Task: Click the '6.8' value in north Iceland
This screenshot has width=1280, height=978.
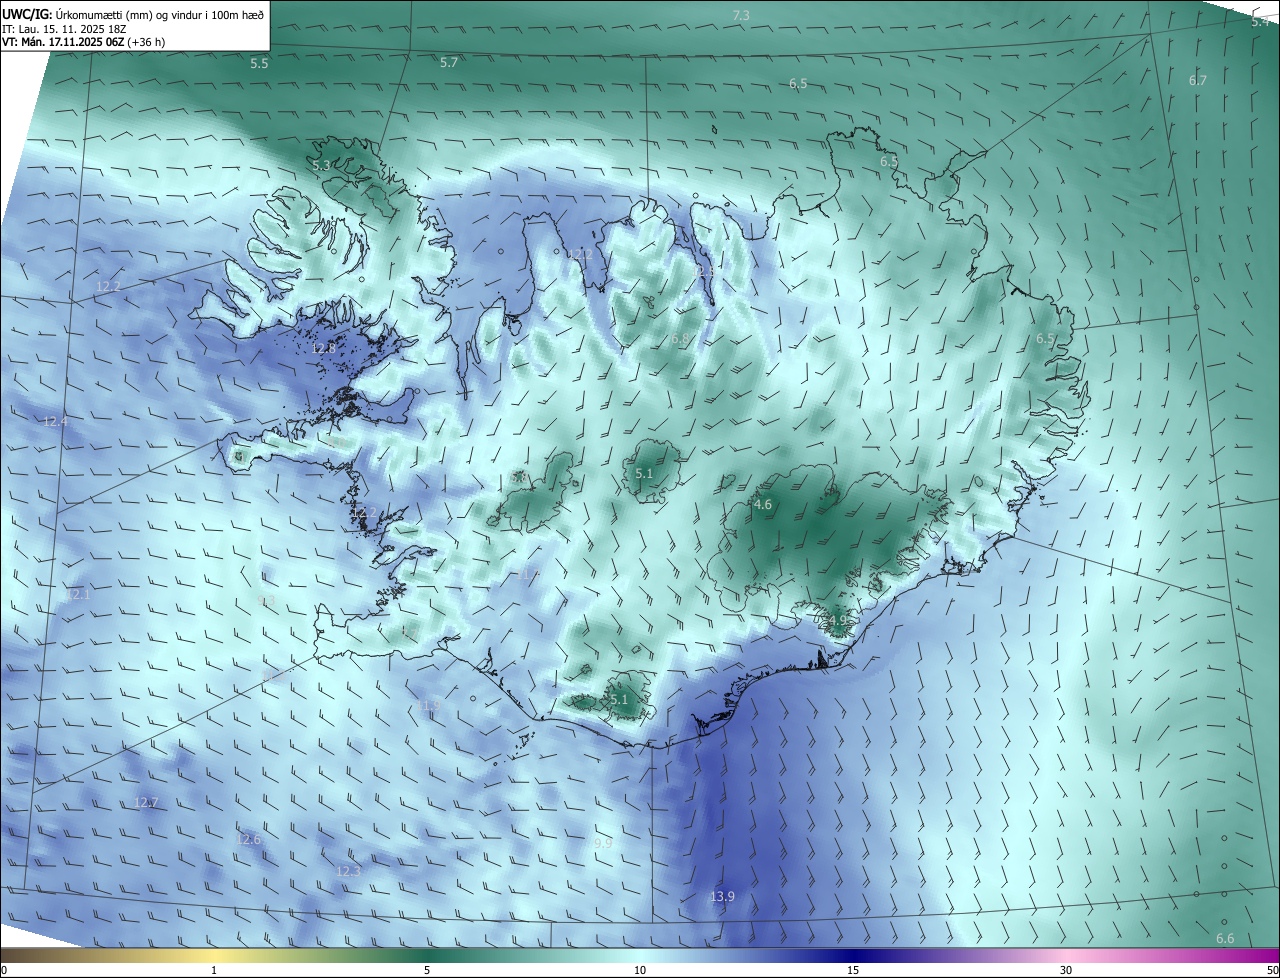Action: pos(680,340)
